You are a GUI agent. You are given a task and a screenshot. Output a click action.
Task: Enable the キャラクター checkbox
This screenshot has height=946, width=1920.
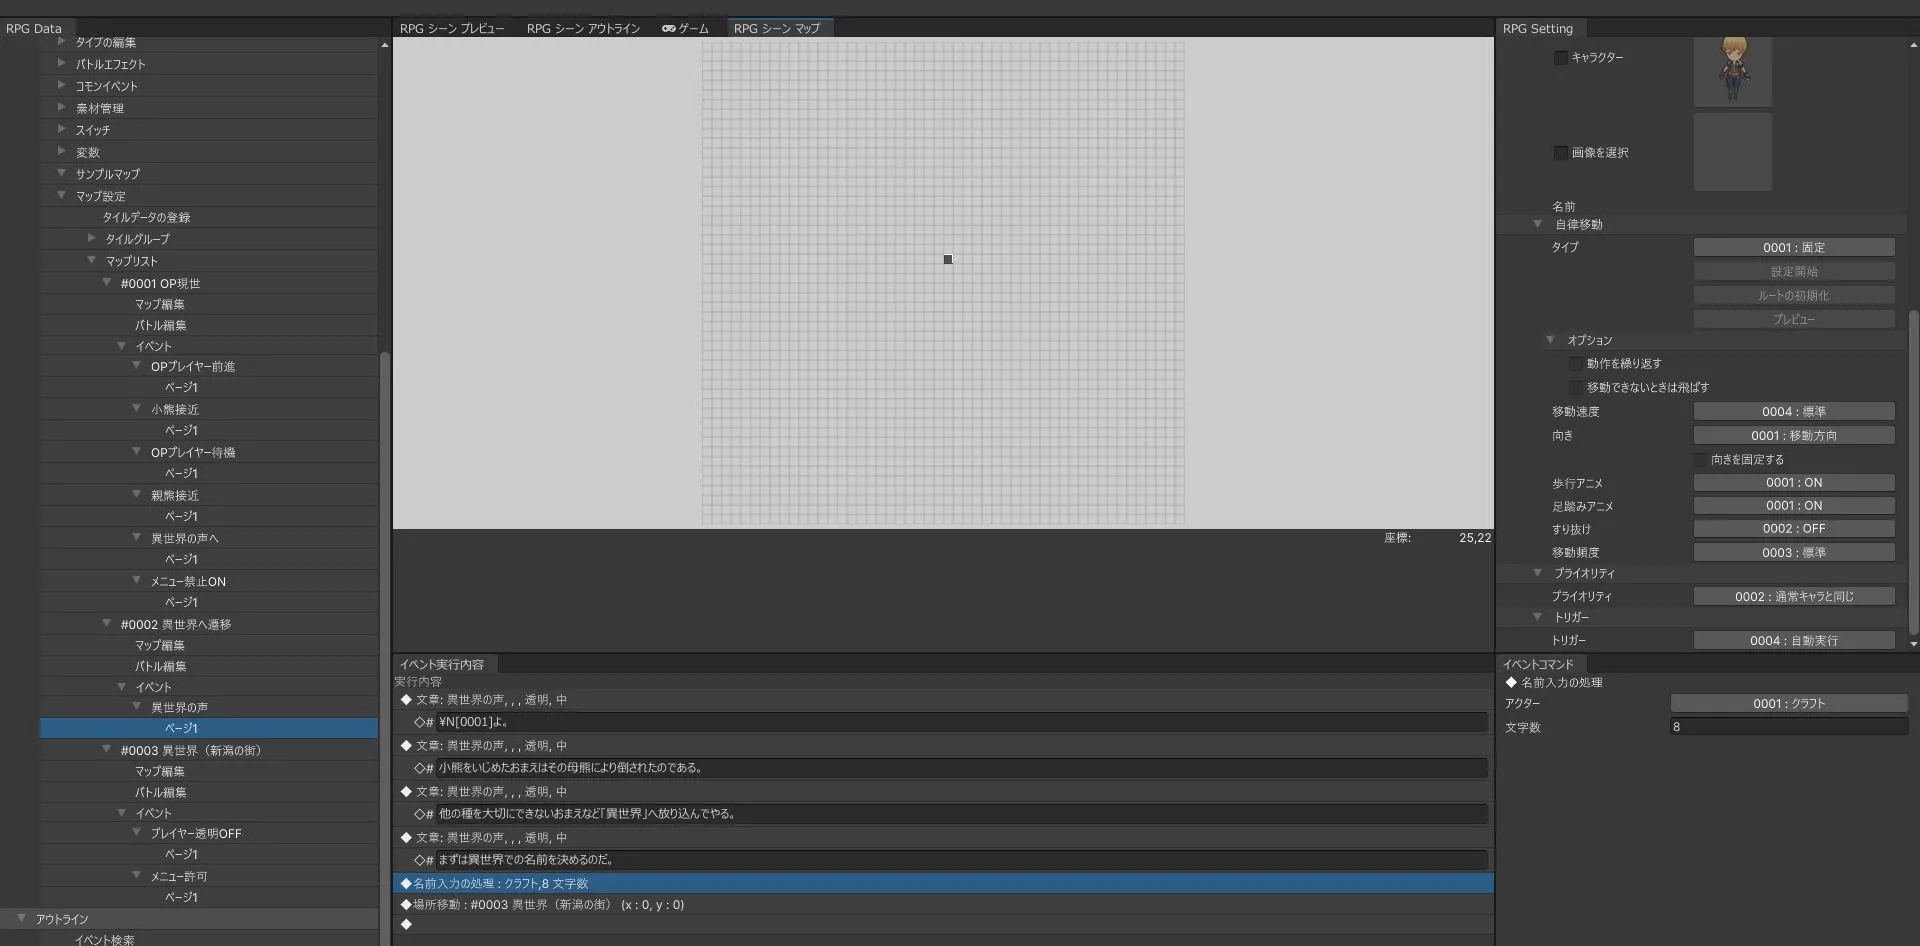point(1560,58)
